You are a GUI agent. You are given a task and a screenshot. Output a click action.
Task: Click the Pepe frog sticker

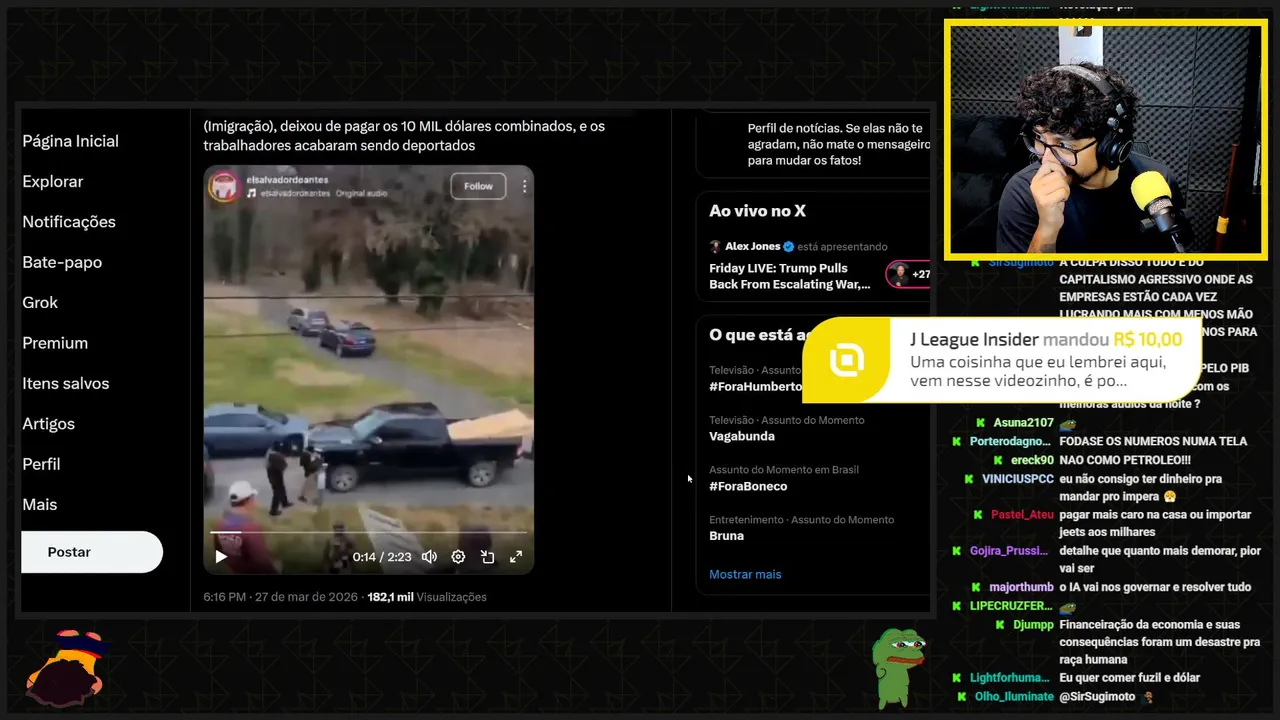pos(898,667)
